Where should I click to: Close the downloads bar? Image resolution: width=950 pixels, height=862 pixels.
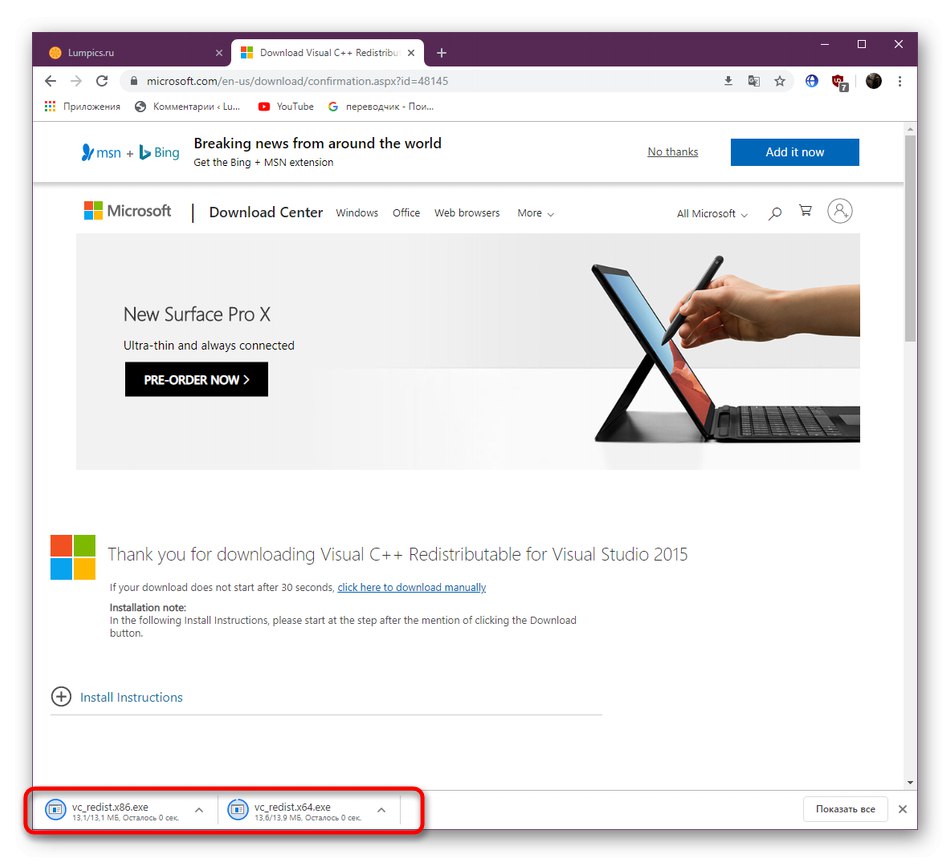[902, 809]
